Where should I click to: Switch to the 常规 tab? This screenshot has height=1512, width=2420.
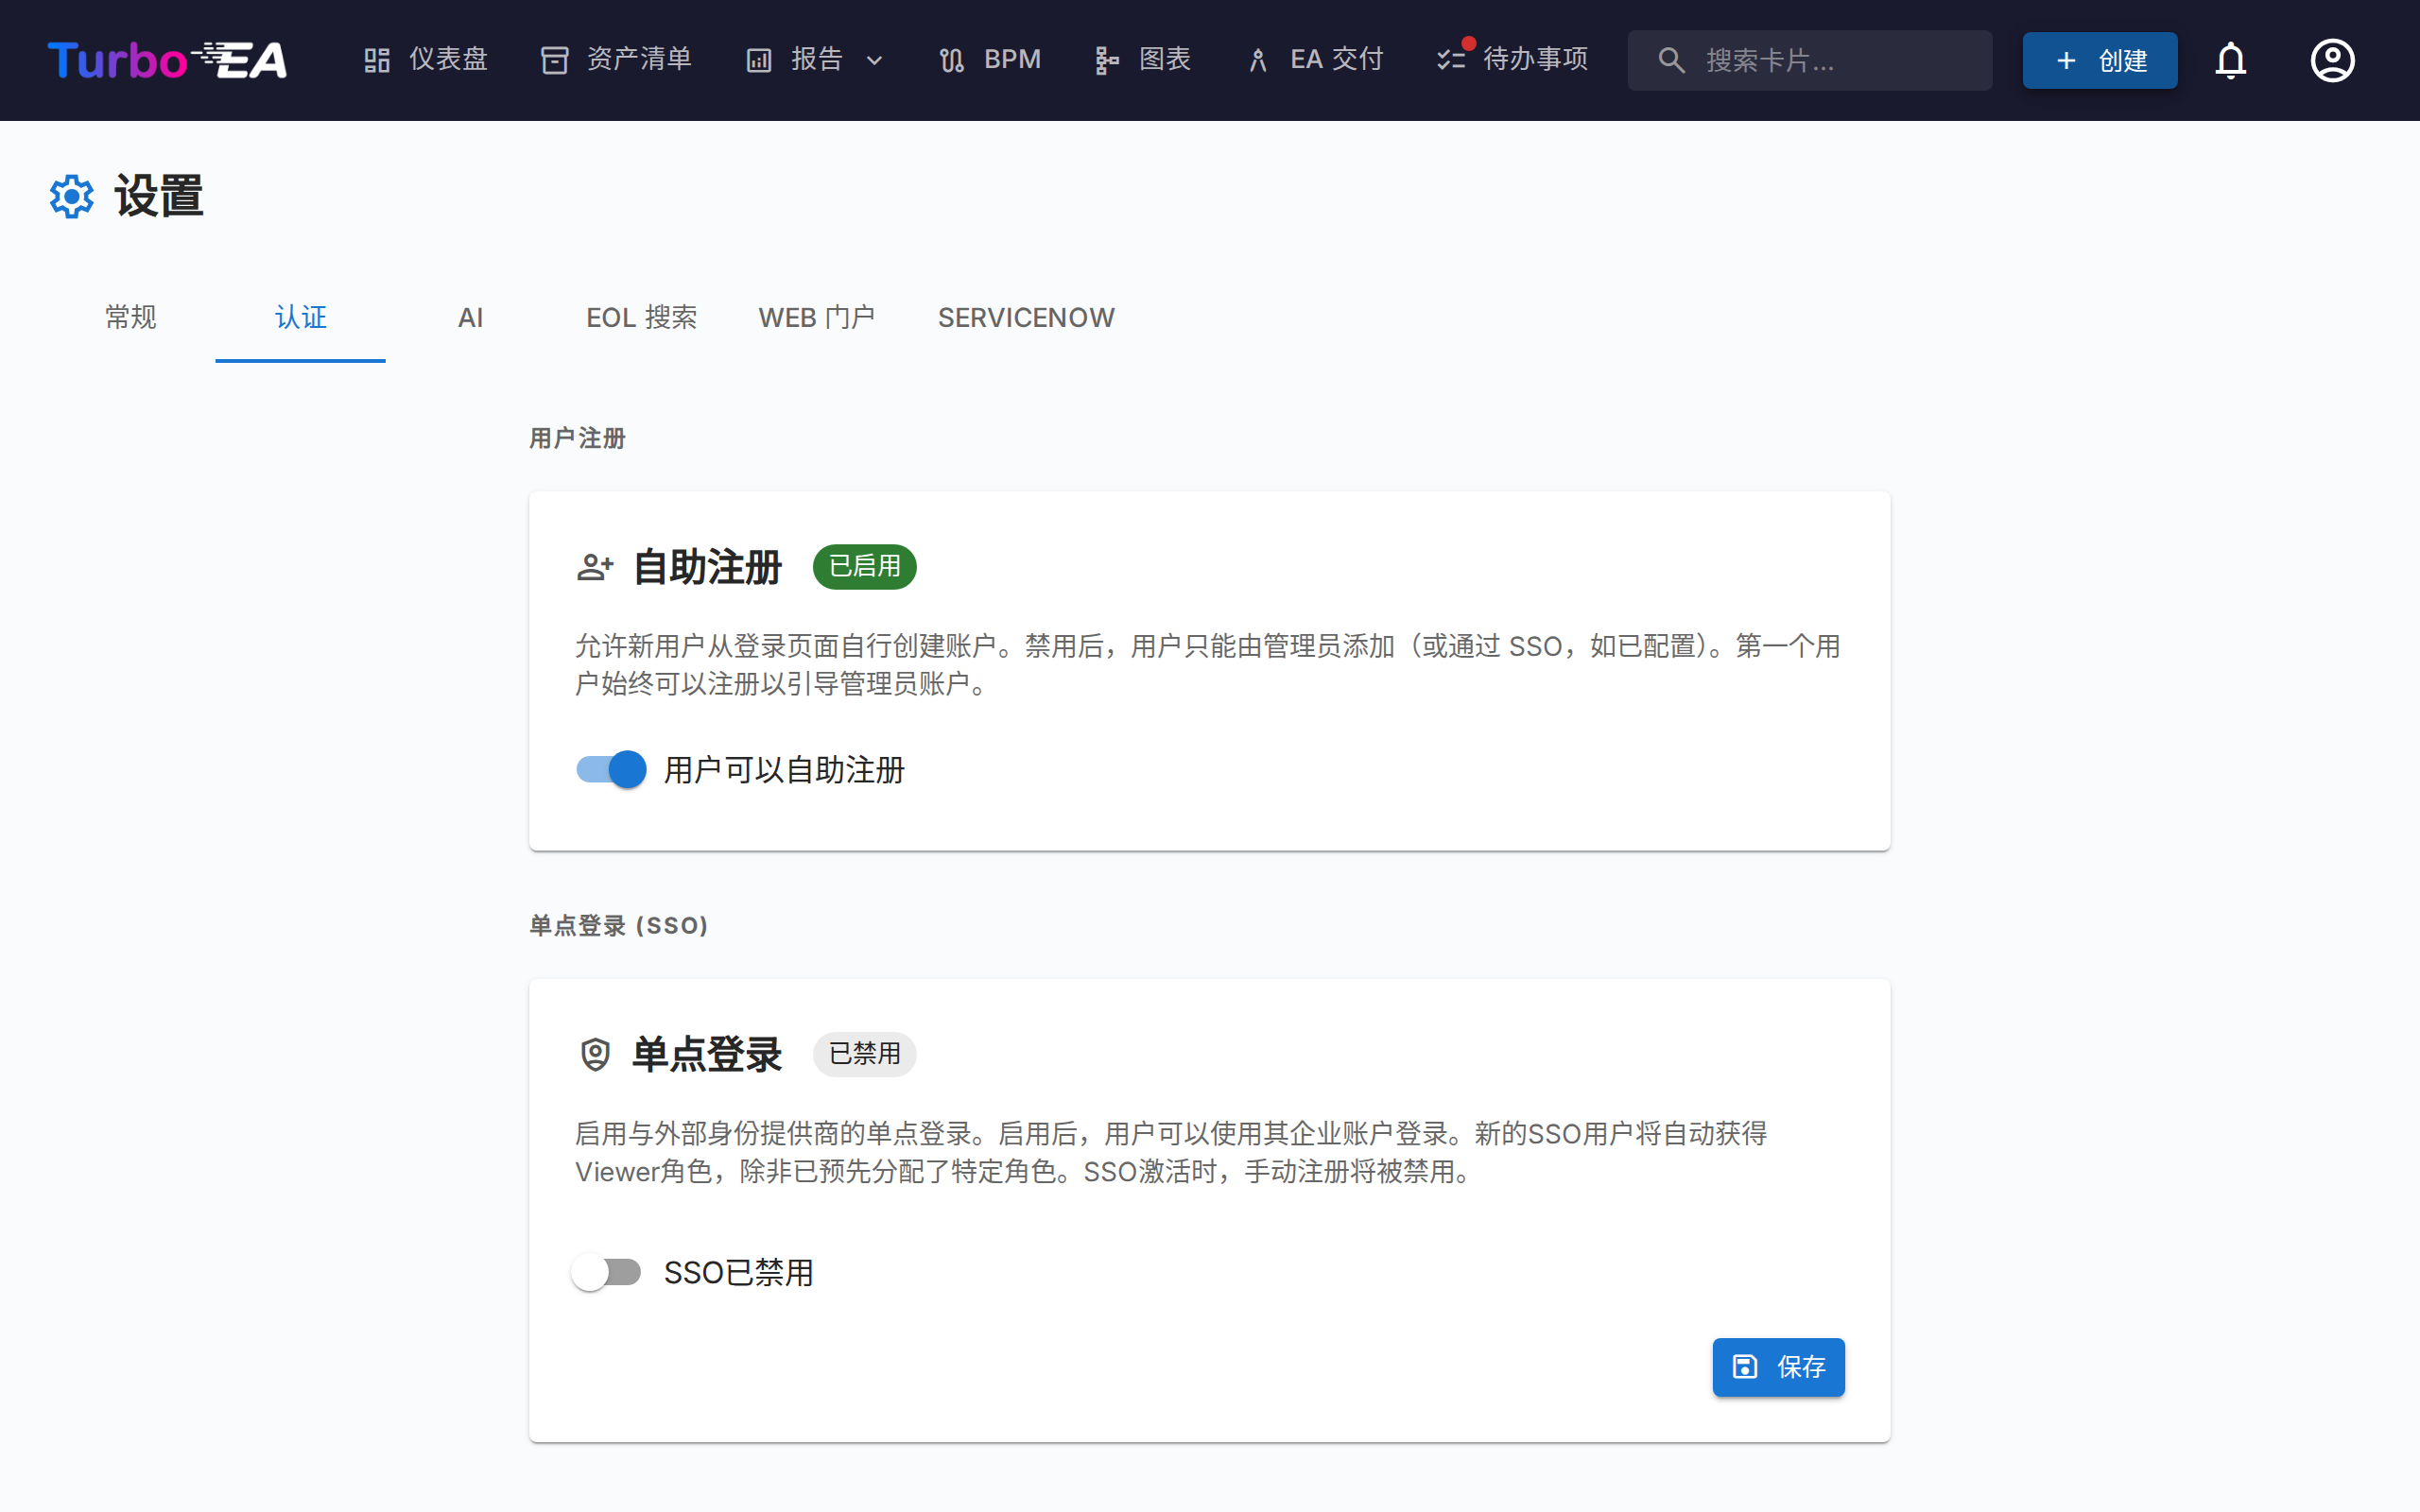(130, 317)
